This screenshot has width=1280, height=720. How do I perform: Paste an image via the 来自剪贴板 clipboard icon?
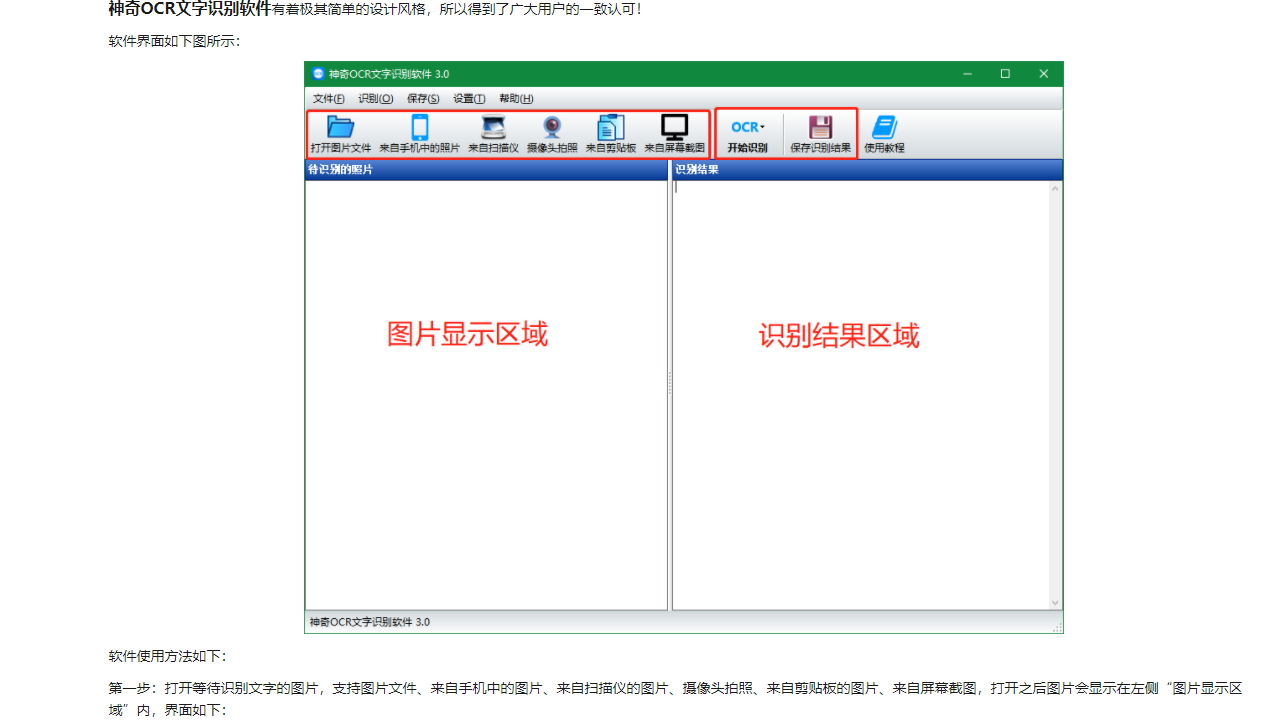click(x=610, y=132)
